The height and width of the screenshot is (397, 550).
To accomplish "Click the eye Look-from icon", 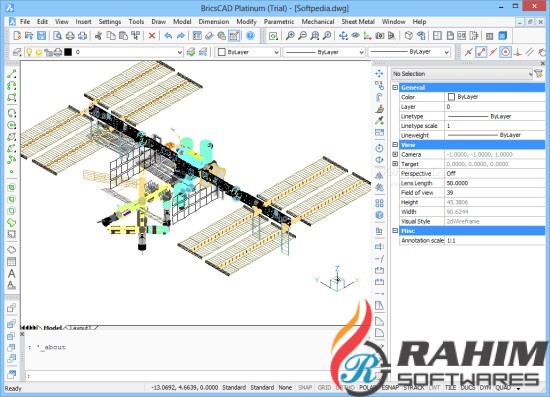I will (355, 35).
